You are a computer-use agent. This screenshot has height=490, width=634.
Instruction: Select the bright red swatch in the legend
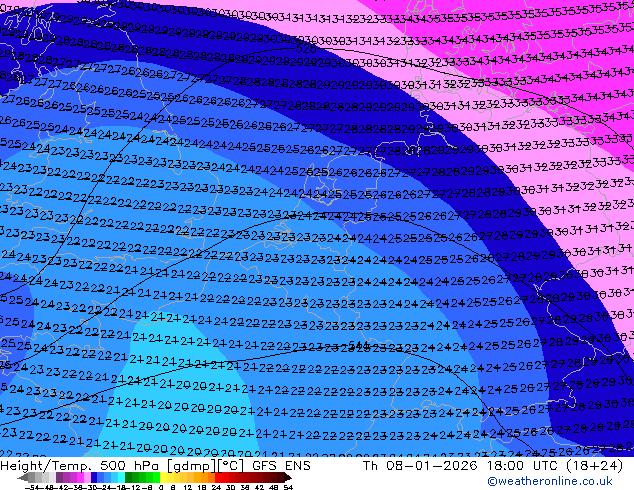point(218,478)
